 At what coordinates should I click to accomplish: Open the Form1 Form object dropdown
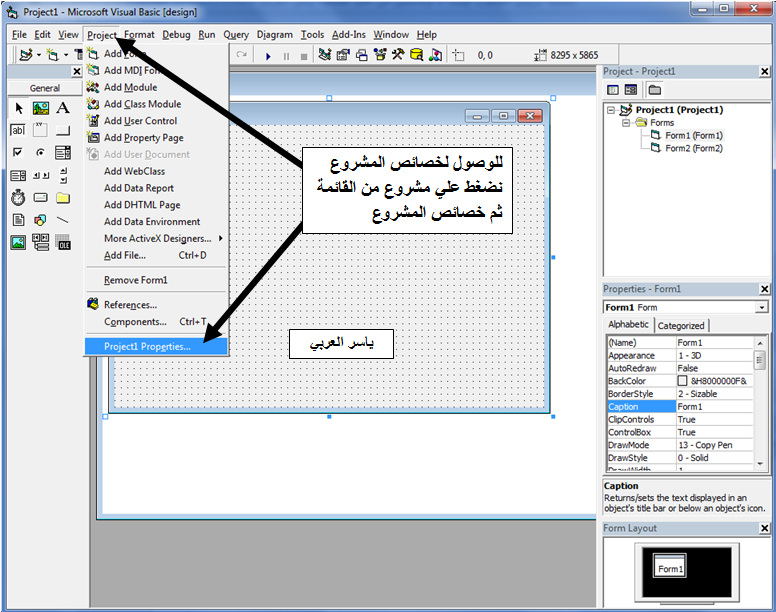pos(762,308)
